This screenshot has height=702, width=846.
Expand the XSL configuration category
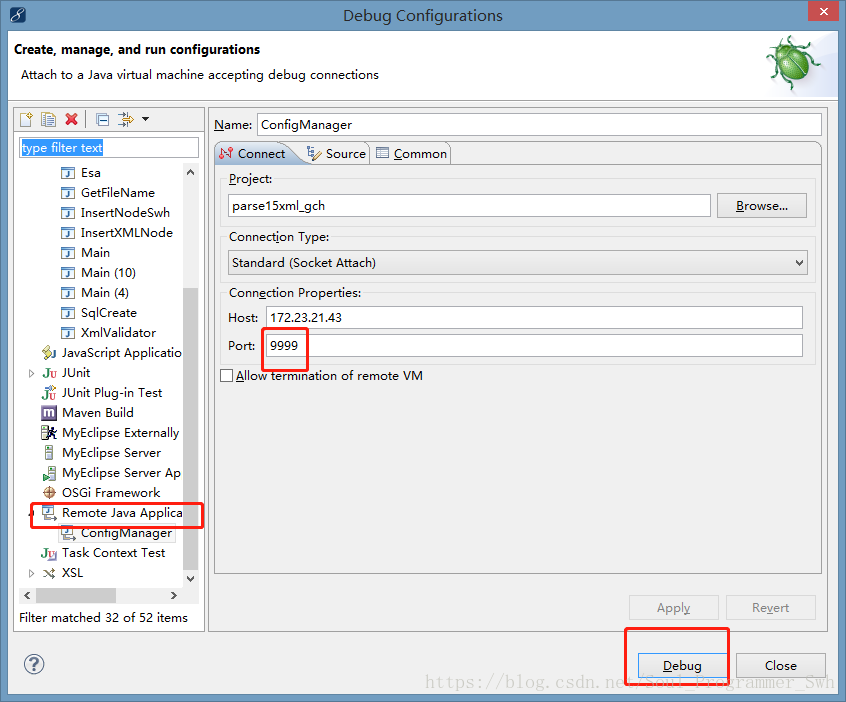coord(30,572)
